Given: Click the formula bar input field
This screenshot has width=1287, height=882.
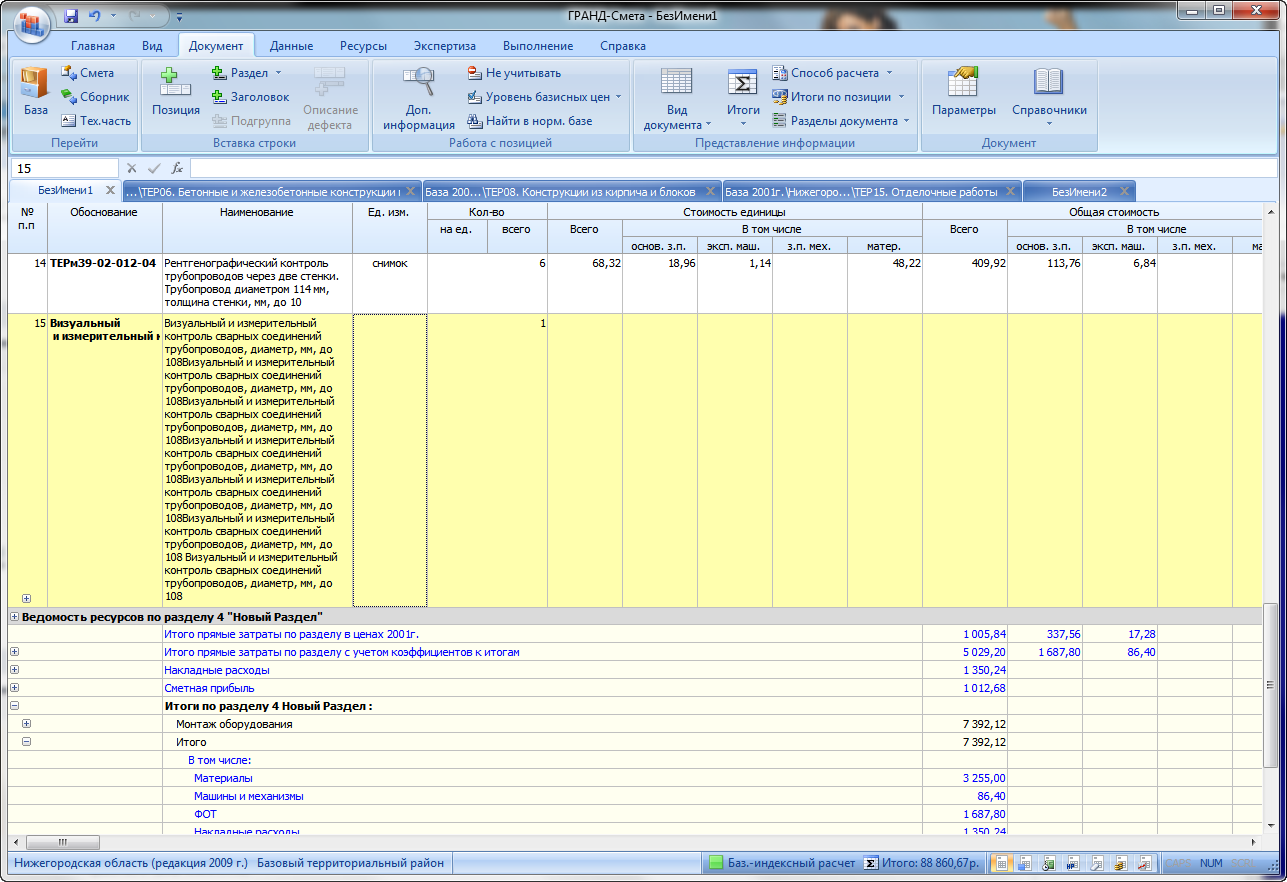Looking at the screenshot, I should tap(730, 168).
